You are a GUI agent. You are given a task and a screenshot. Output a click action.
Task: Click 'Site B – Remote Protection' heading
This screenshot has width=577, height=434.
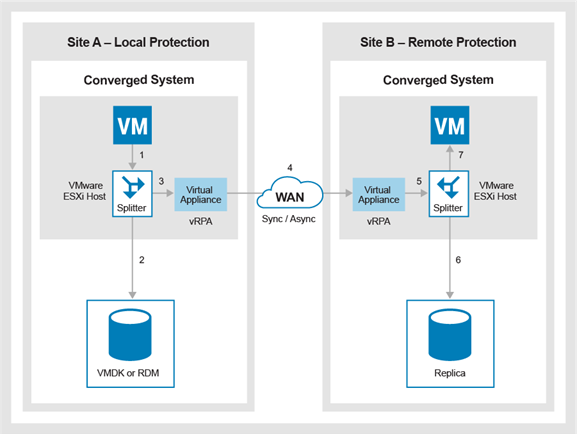tap(438, 42)
